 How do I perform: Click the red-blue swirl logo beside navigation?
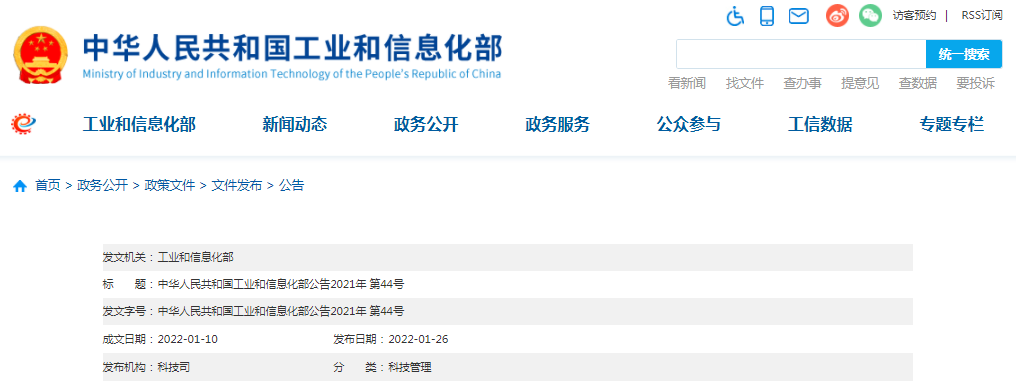[24, 123]
